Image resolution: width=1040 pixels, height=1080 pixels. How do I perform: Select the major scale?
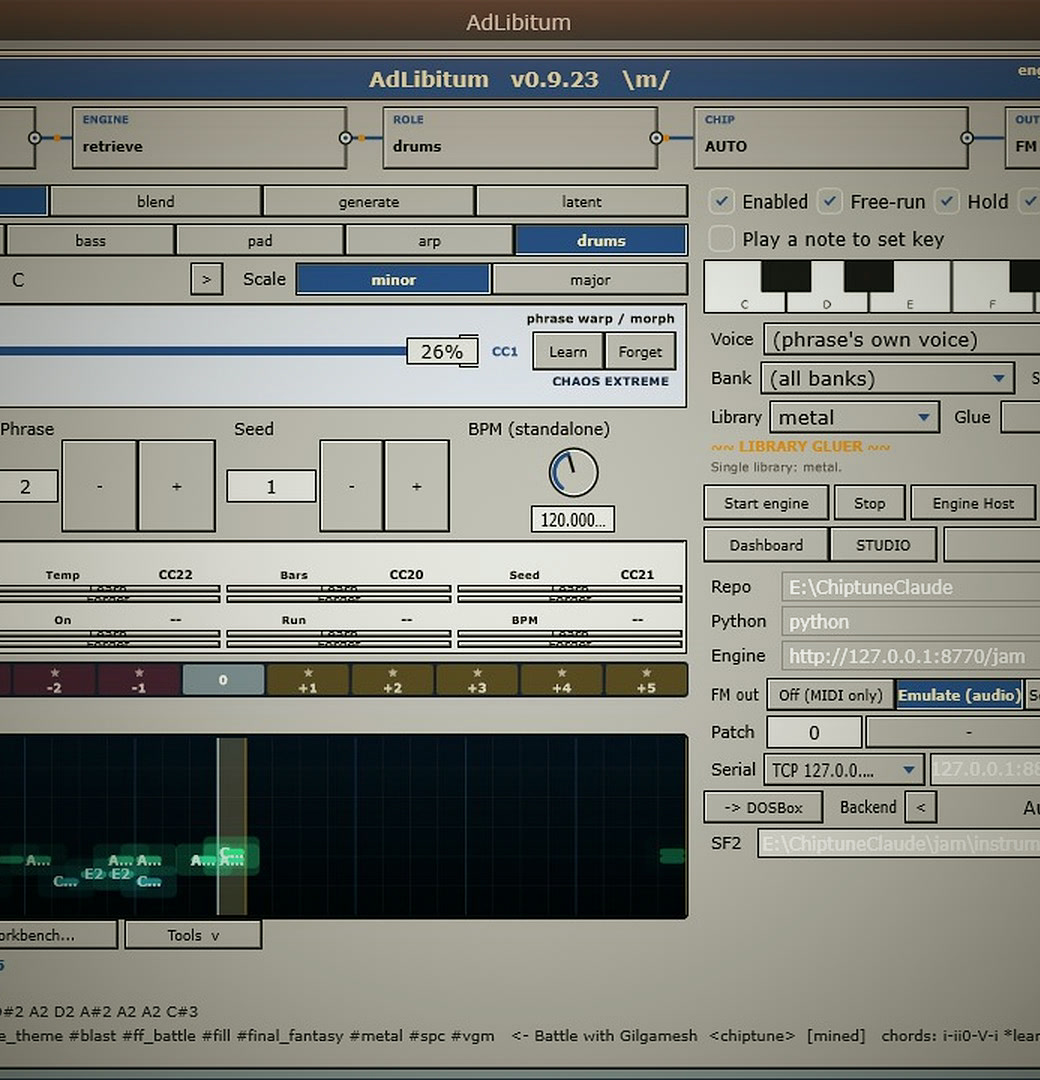(x=590, y=280)
